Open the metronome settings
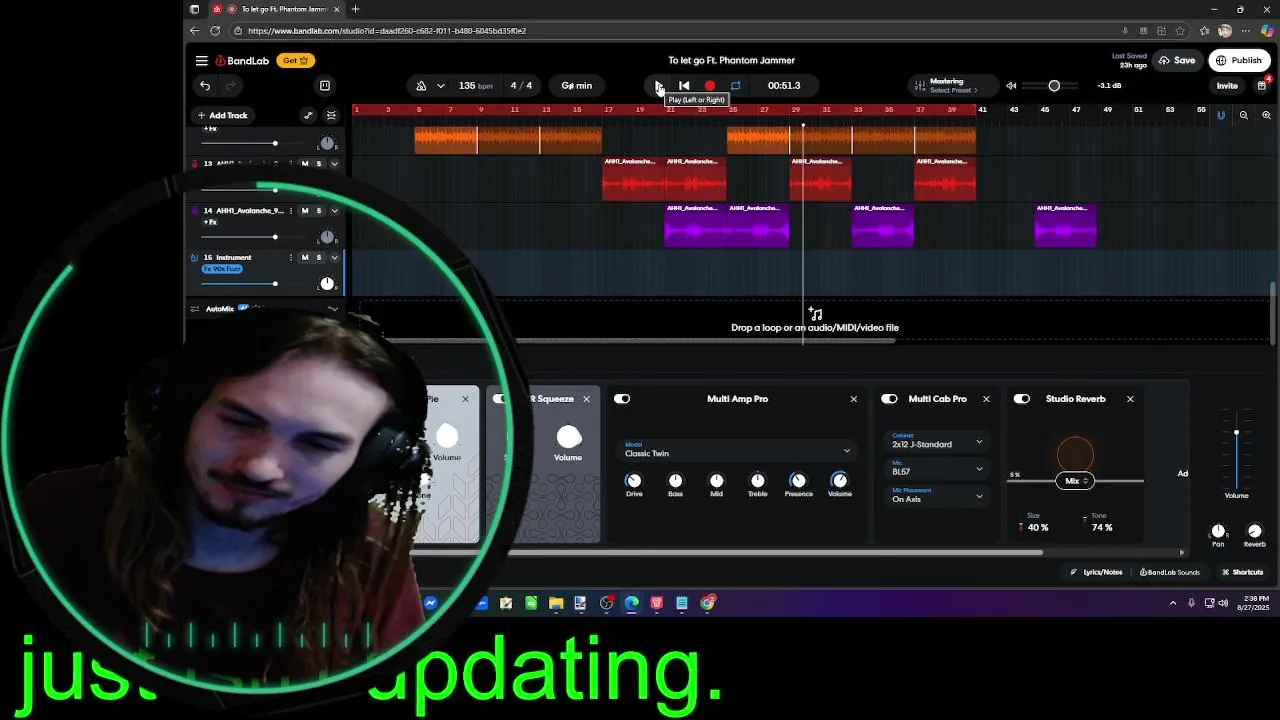This screenshot has height=720, width=1280. click(x=421, y=86)
